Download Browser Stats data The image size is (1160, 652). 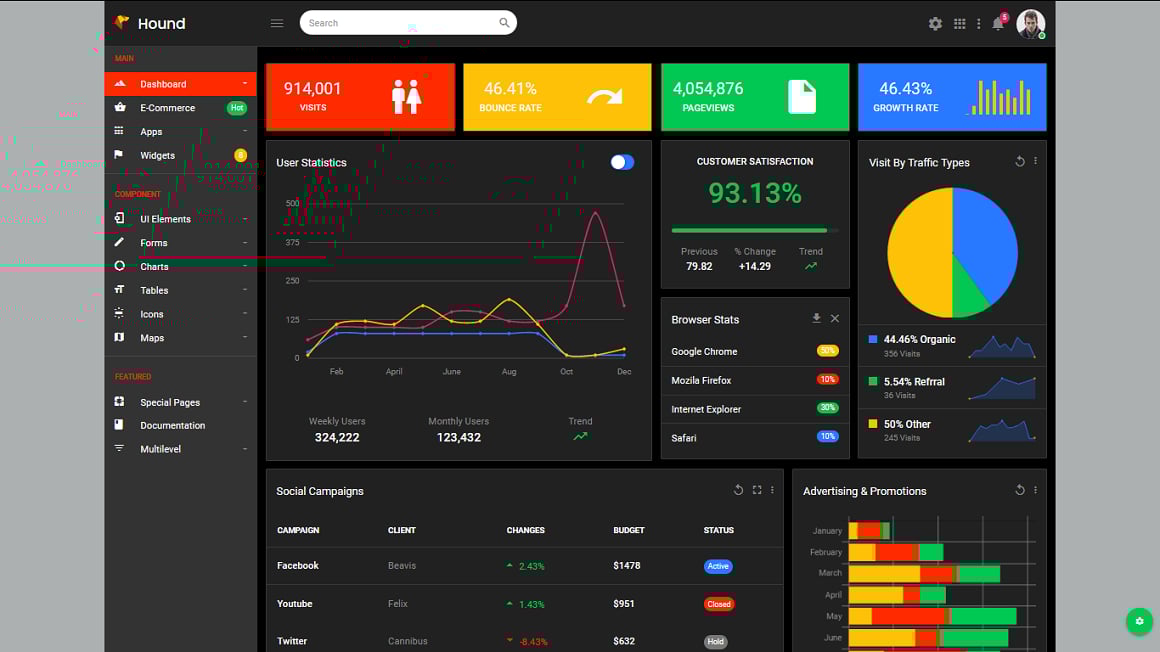(816, 318)
